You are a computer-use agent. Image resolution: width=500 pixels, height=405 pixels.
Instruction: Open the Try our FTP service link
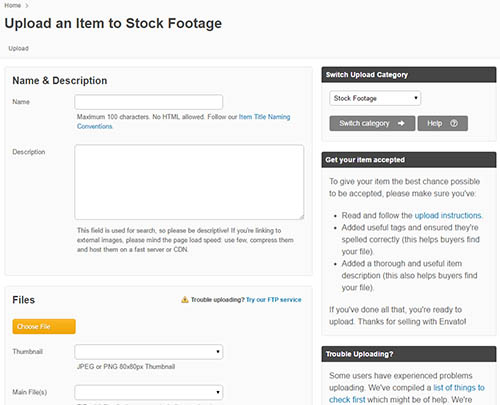click(274, 300)
